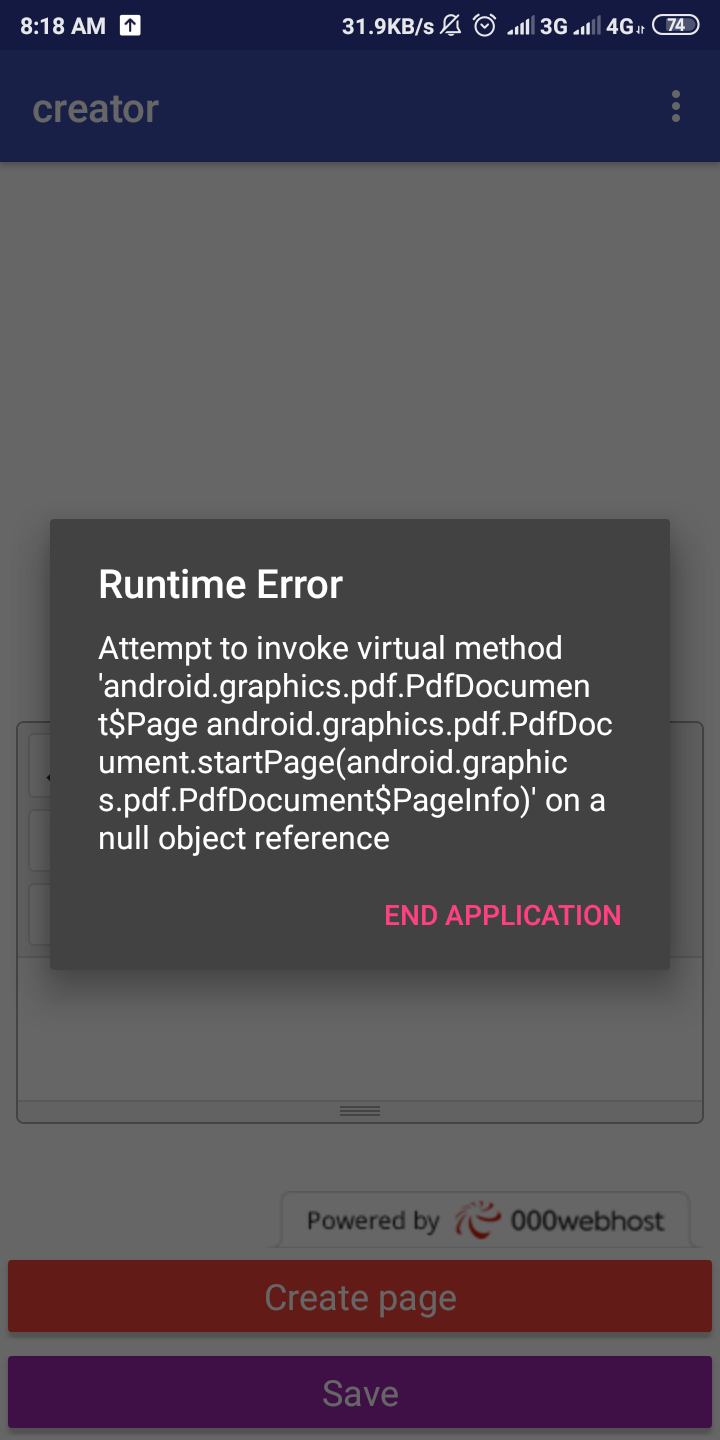This screenshot has height=1440, width=720.
Task: Tap the 3G signal strength icon
Action: [537, 26]
